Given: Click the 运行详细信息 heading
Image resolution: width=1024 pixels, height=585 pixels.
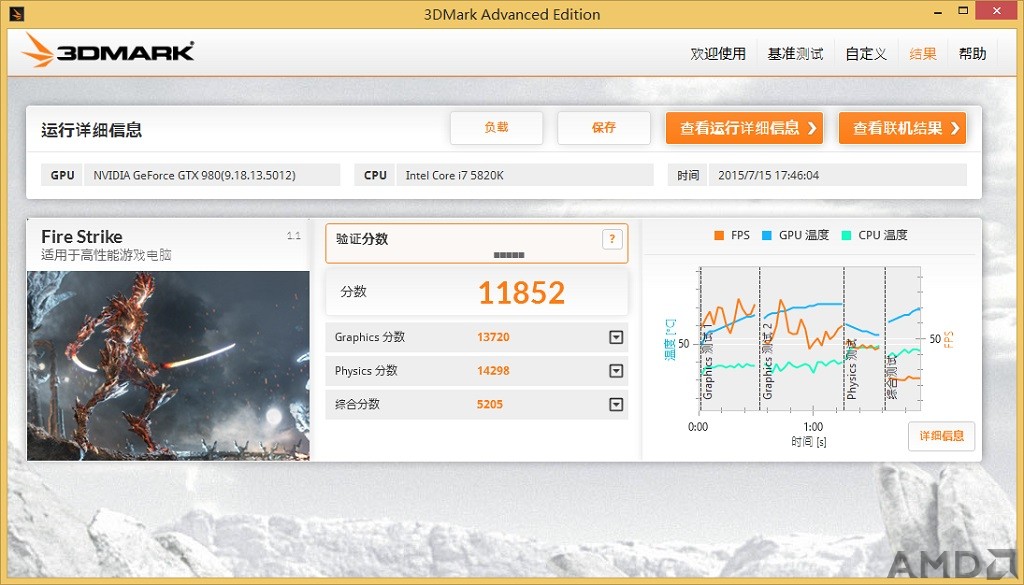Looking at the screenshot, I should point(91,130).
